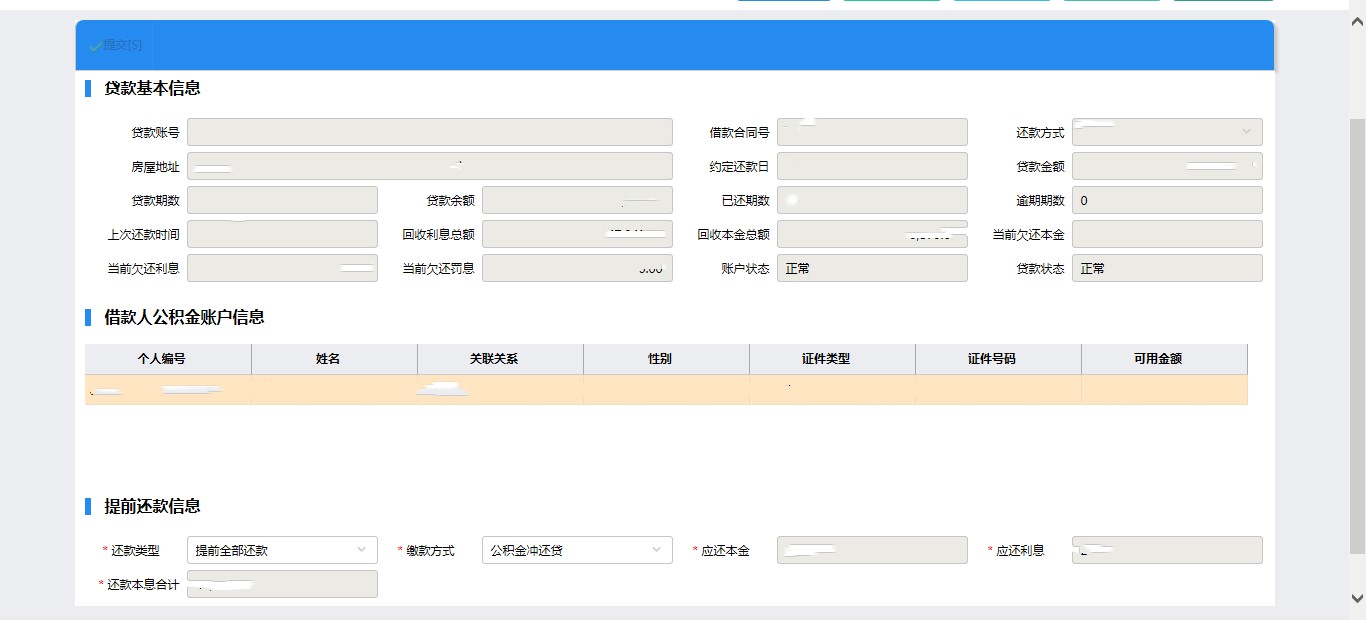Click the 借款合同号 field
The height and width of the screenshot is (620, 1366).
click(872, 132)
